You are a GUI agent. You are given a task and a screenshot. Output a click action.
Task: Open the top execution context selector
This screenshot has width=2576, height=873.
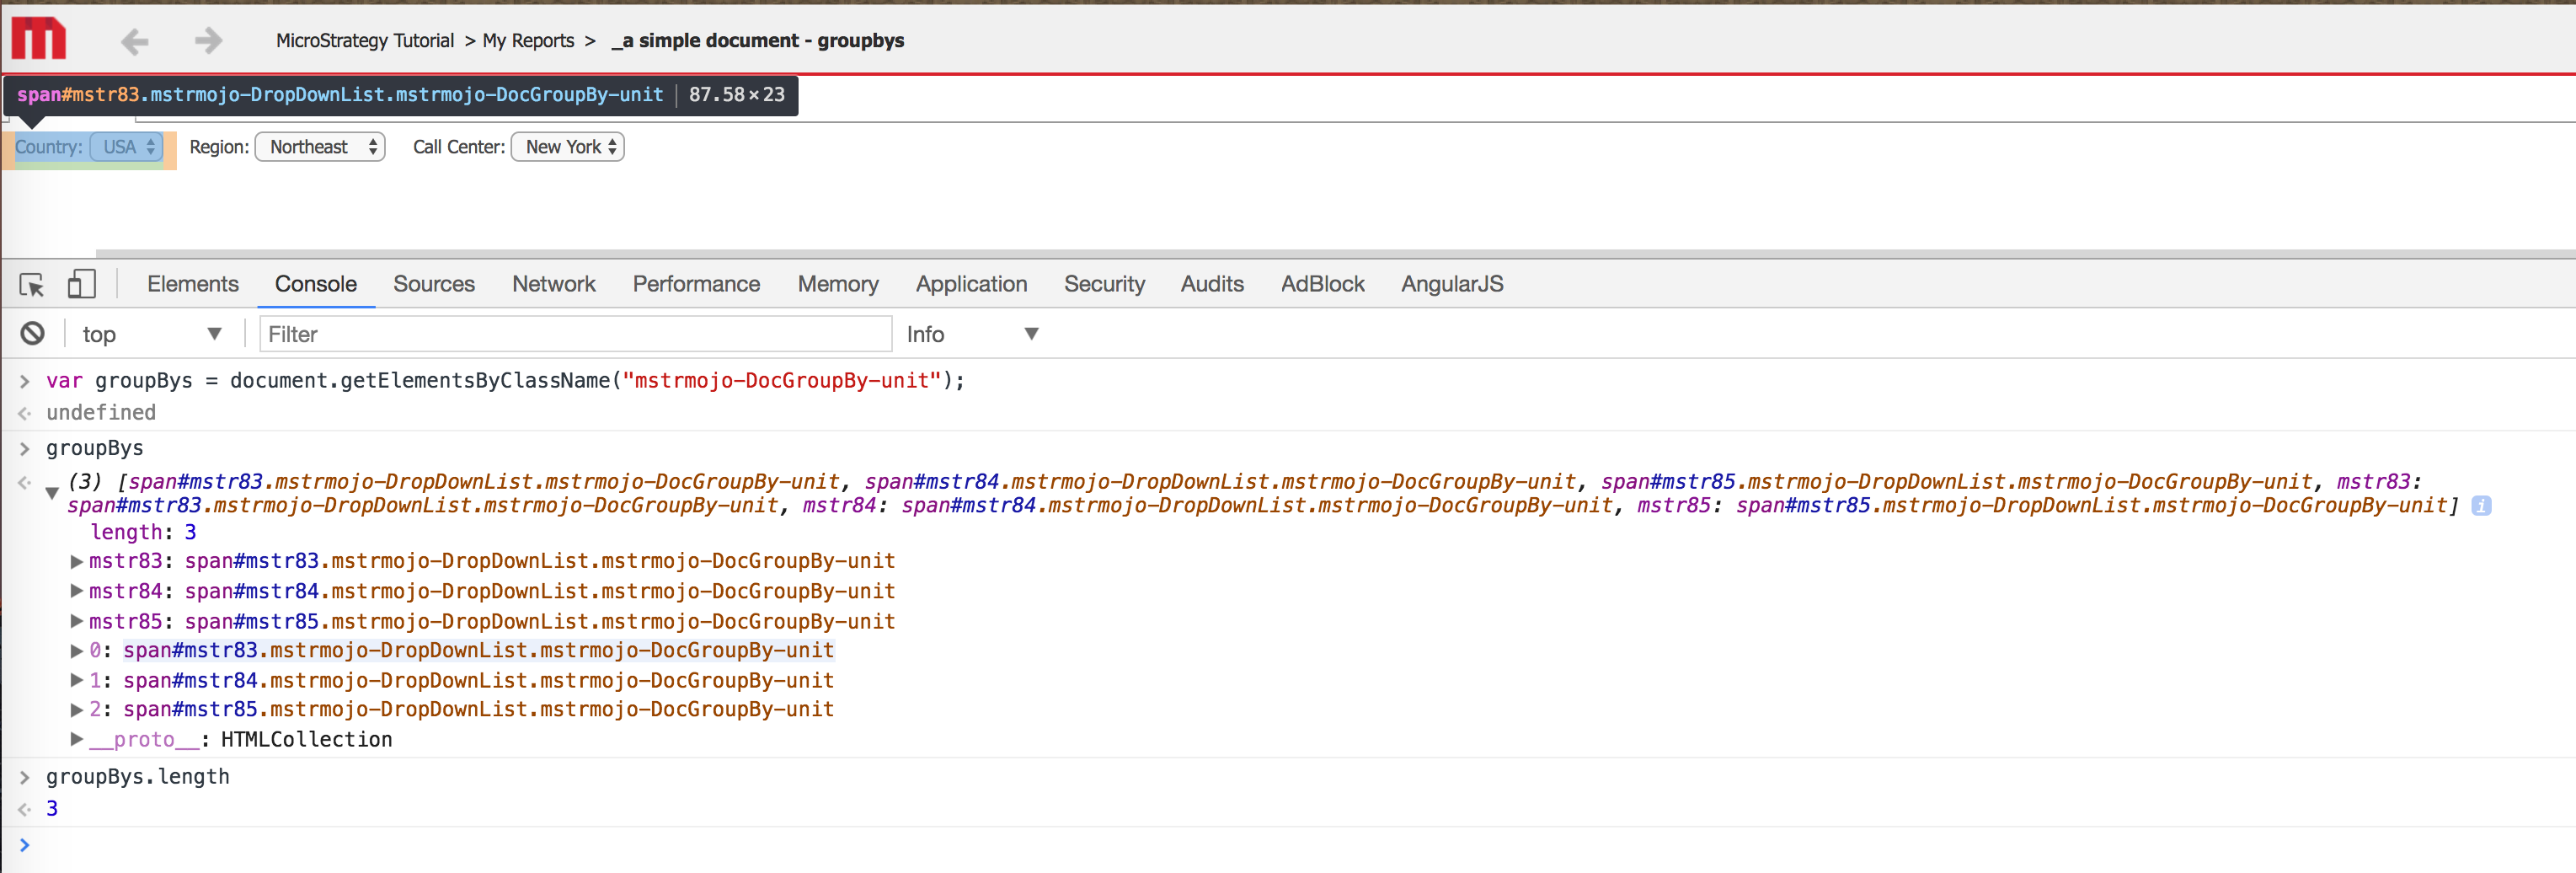click(150, 334)
